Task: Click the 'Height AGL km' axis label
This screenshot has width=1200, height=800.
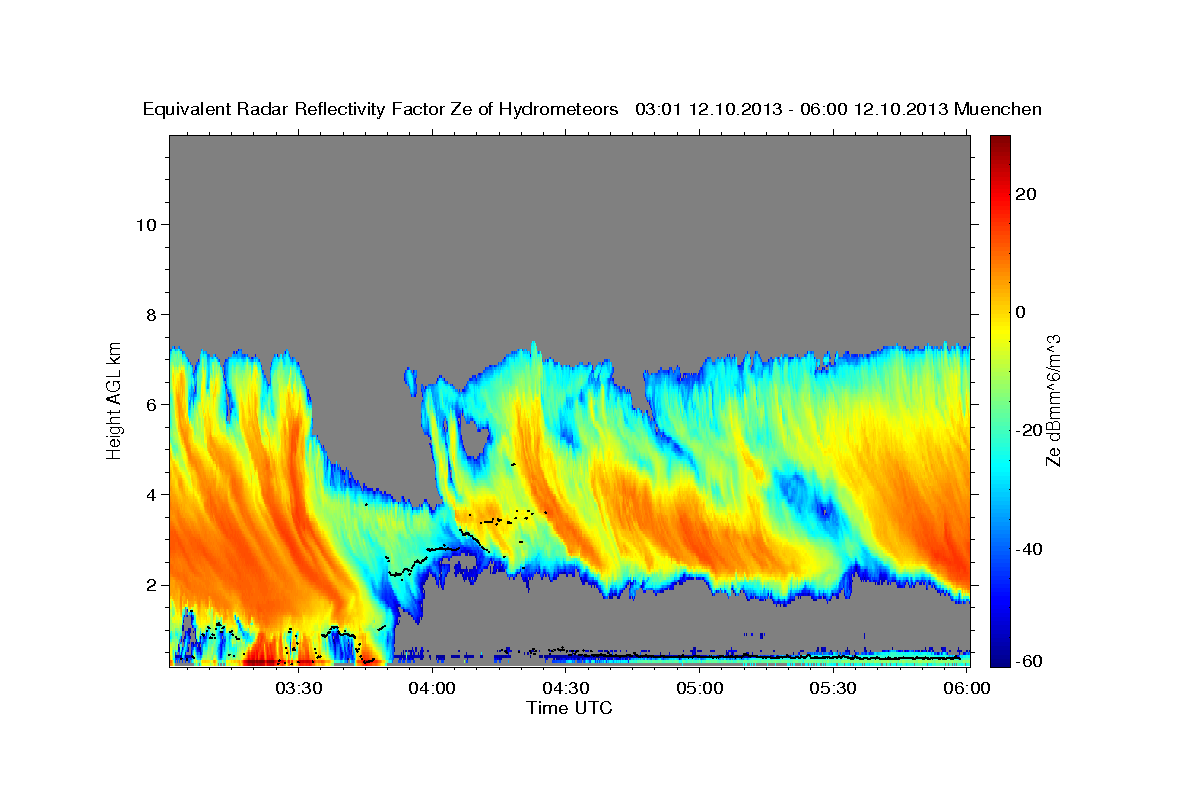Action: [x=115, y=399]
